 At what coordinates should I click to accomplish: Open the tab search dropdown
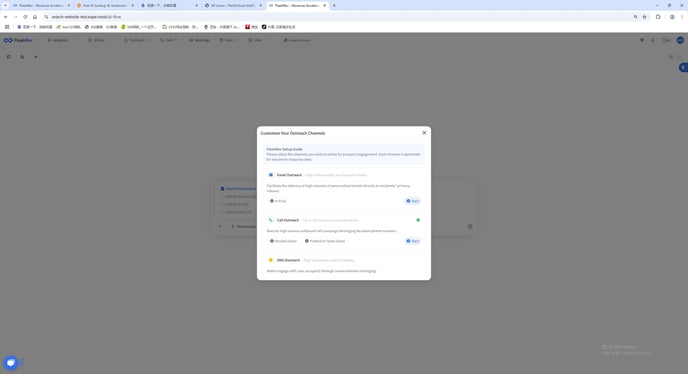click(5, 5)
